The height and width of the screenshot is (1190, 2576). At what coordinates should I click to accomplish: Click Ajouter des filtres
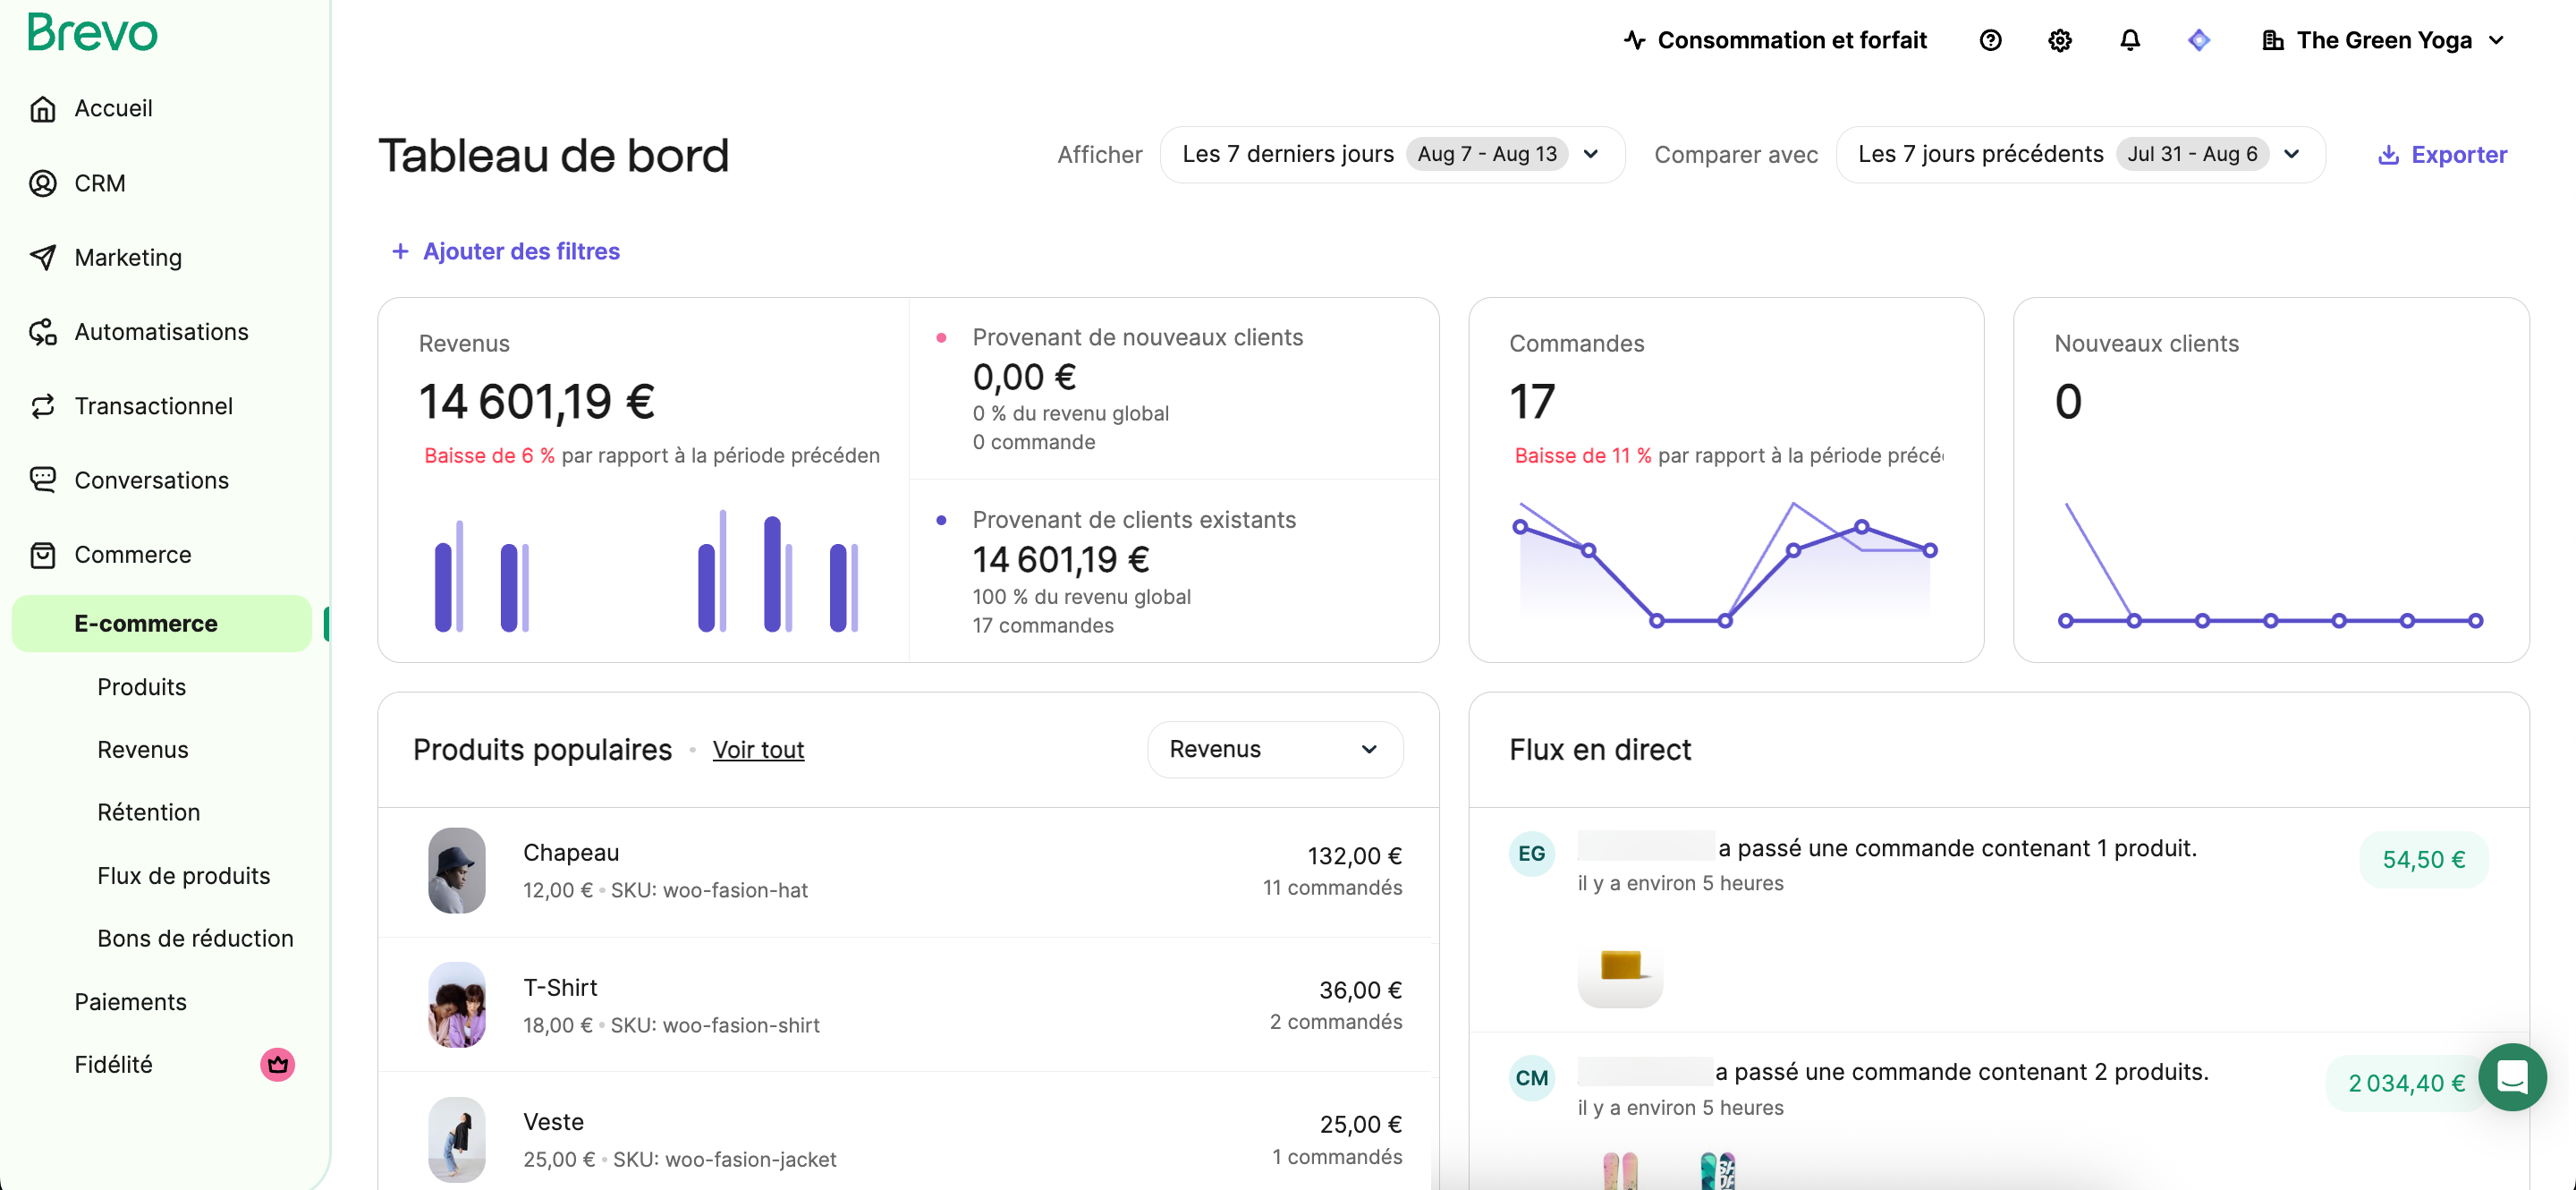(505, 252)
